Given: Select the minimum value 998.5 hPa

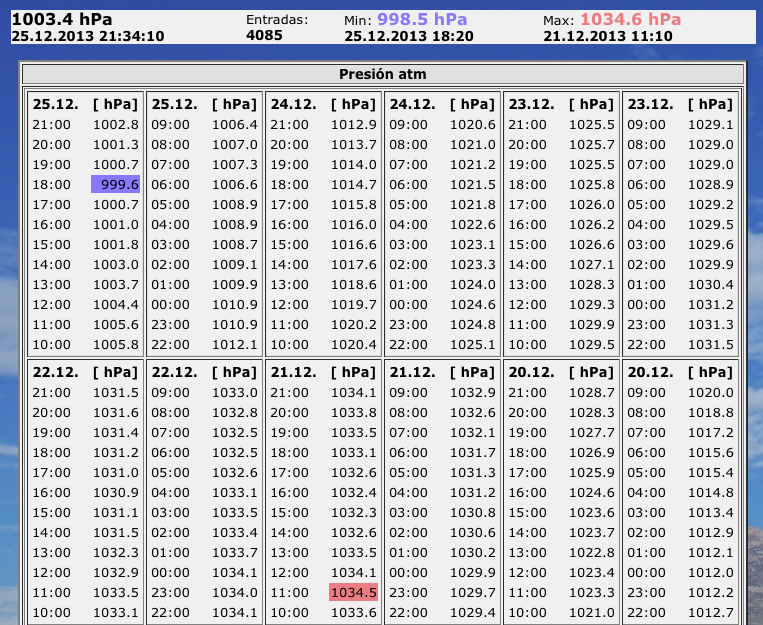Looking at the screenshot, I should point(422,19).
